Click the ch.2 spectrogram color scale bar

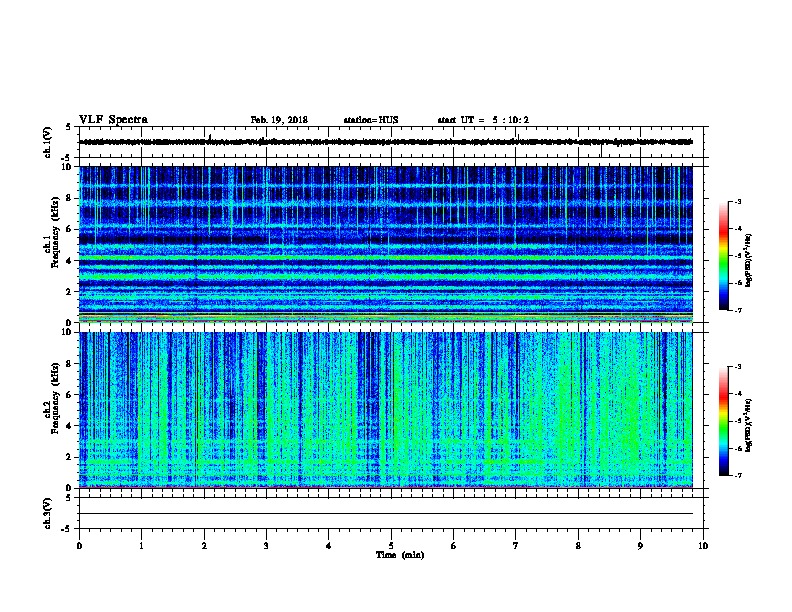[x=724, y=421]
